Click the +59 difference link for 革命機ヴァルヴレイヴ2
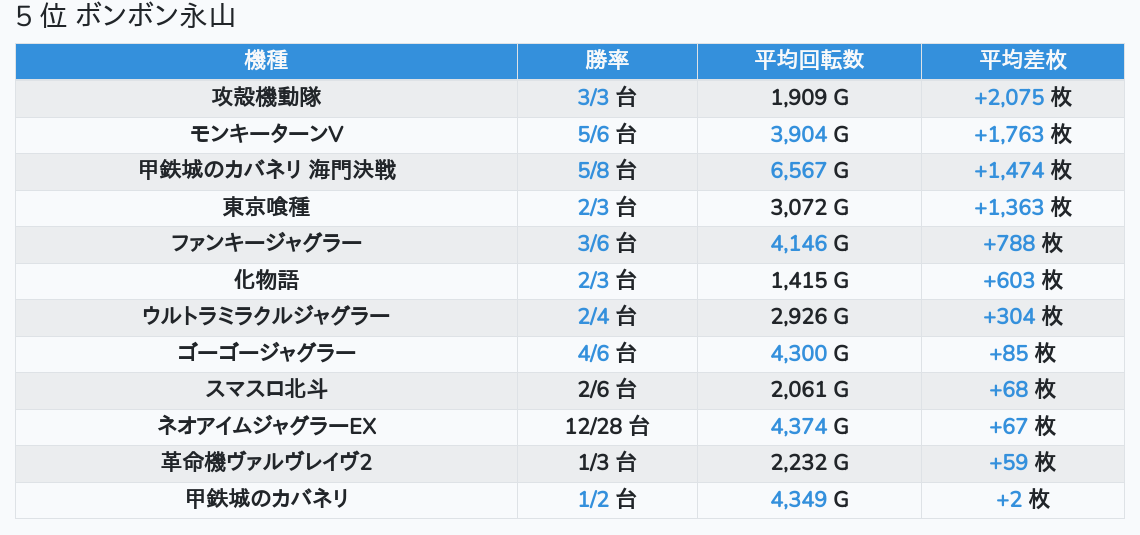Viewport: 1140px width, 535px height. click(1008, 462)
